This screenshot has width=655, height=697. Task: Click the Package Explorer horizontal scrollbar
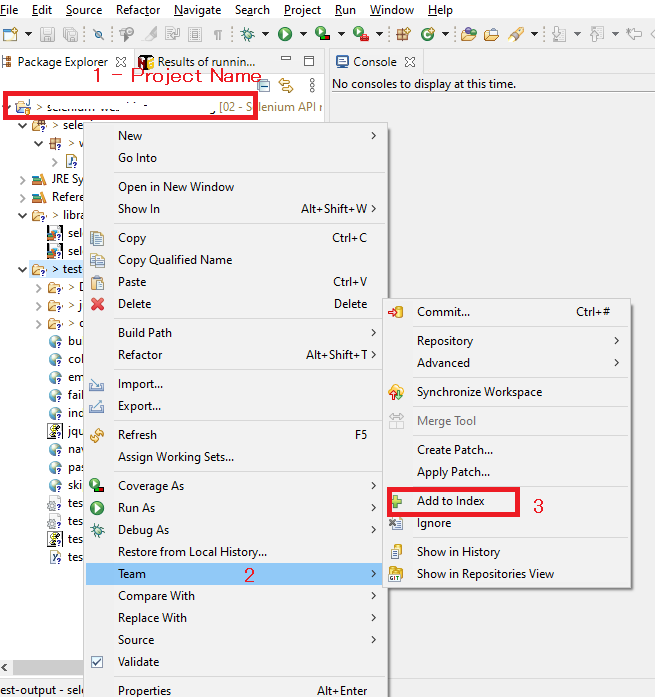48,667
